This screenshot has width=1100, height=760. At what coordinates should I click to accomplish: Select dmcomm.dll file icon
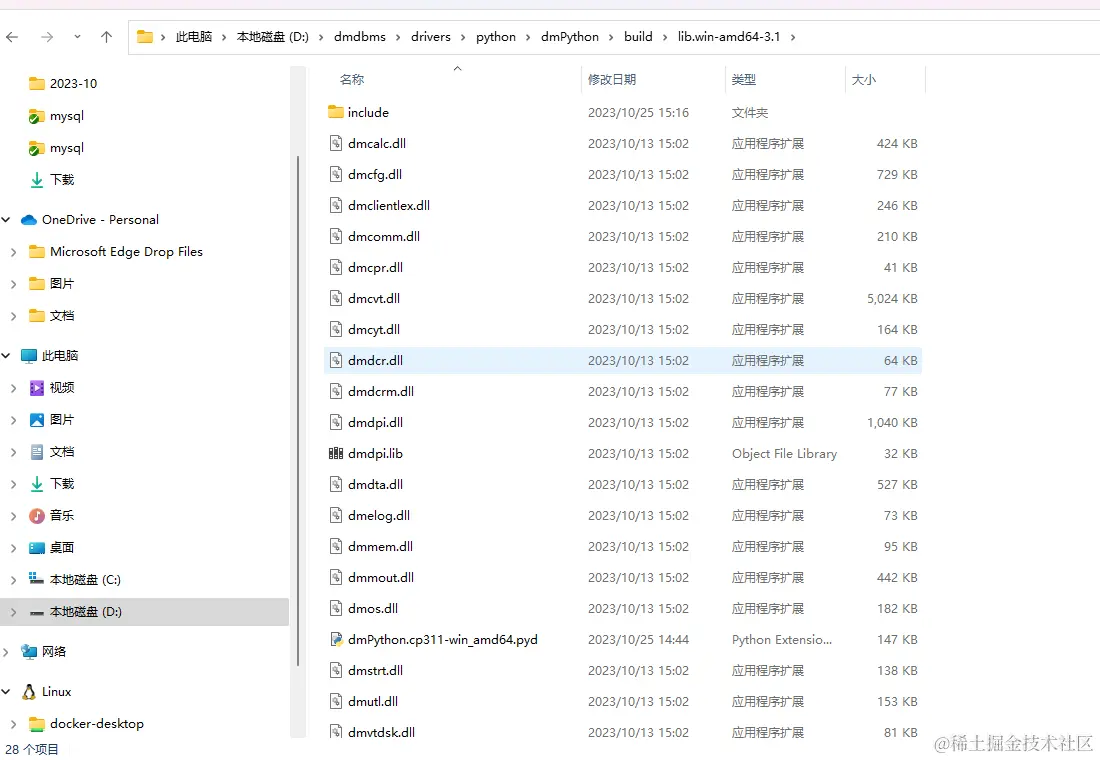[336, 236]
